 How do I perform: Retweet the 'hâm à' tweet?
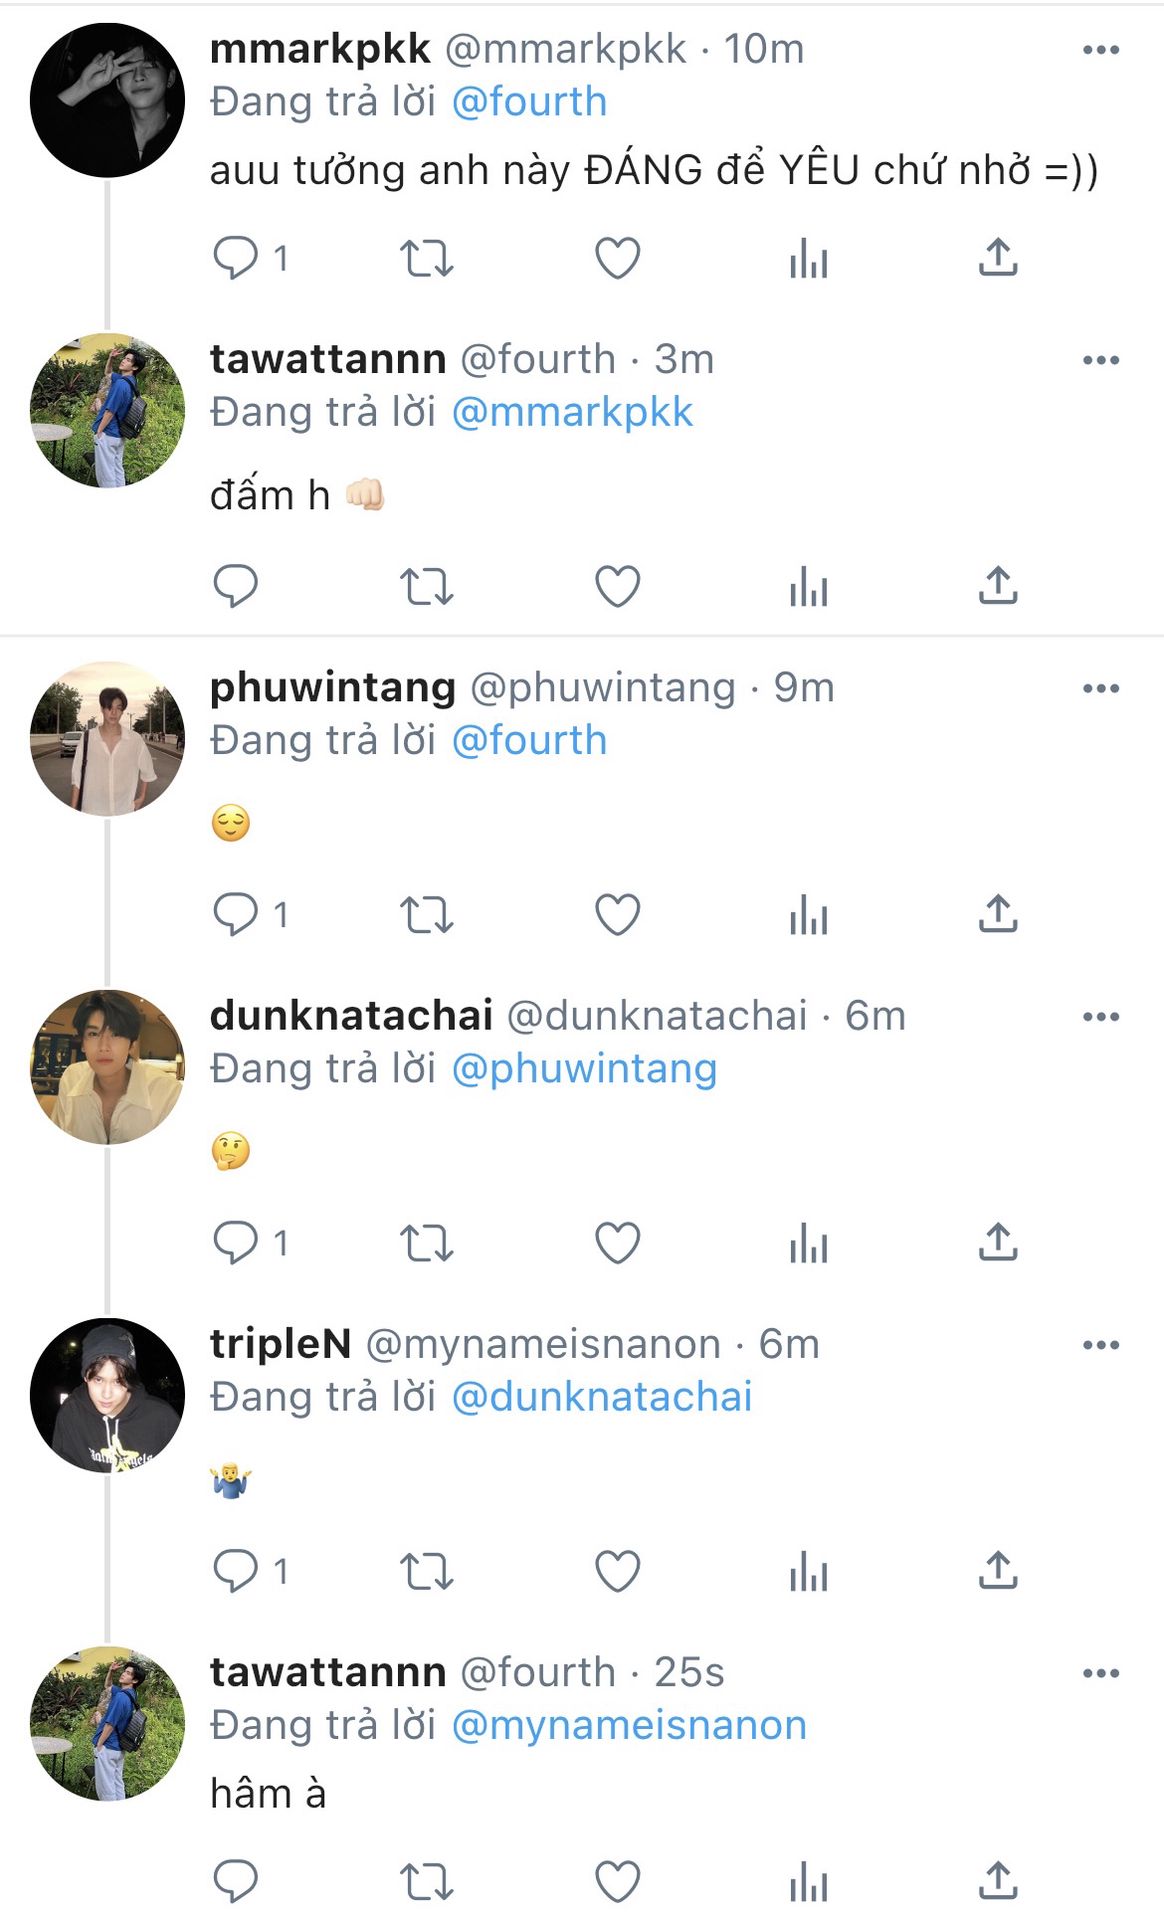click(x=427, y=1882)
